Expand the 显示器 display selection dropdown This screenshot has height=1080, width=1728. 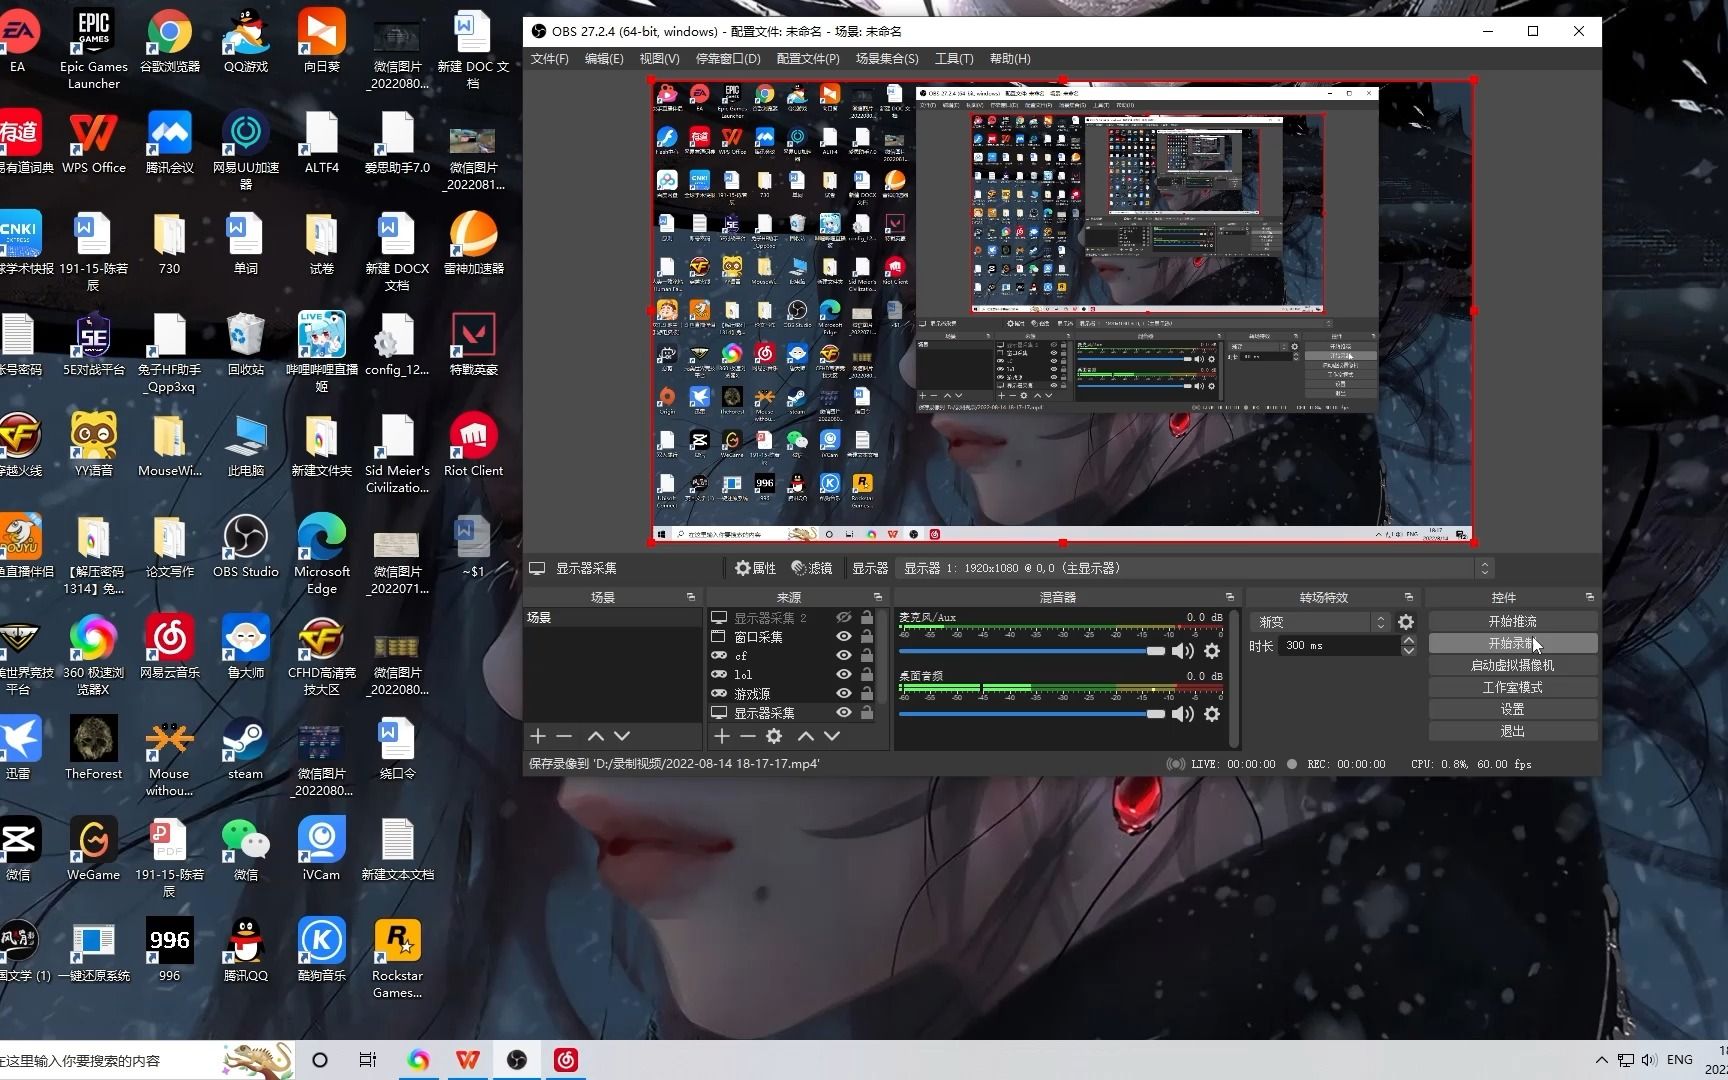click(1195, 568)
